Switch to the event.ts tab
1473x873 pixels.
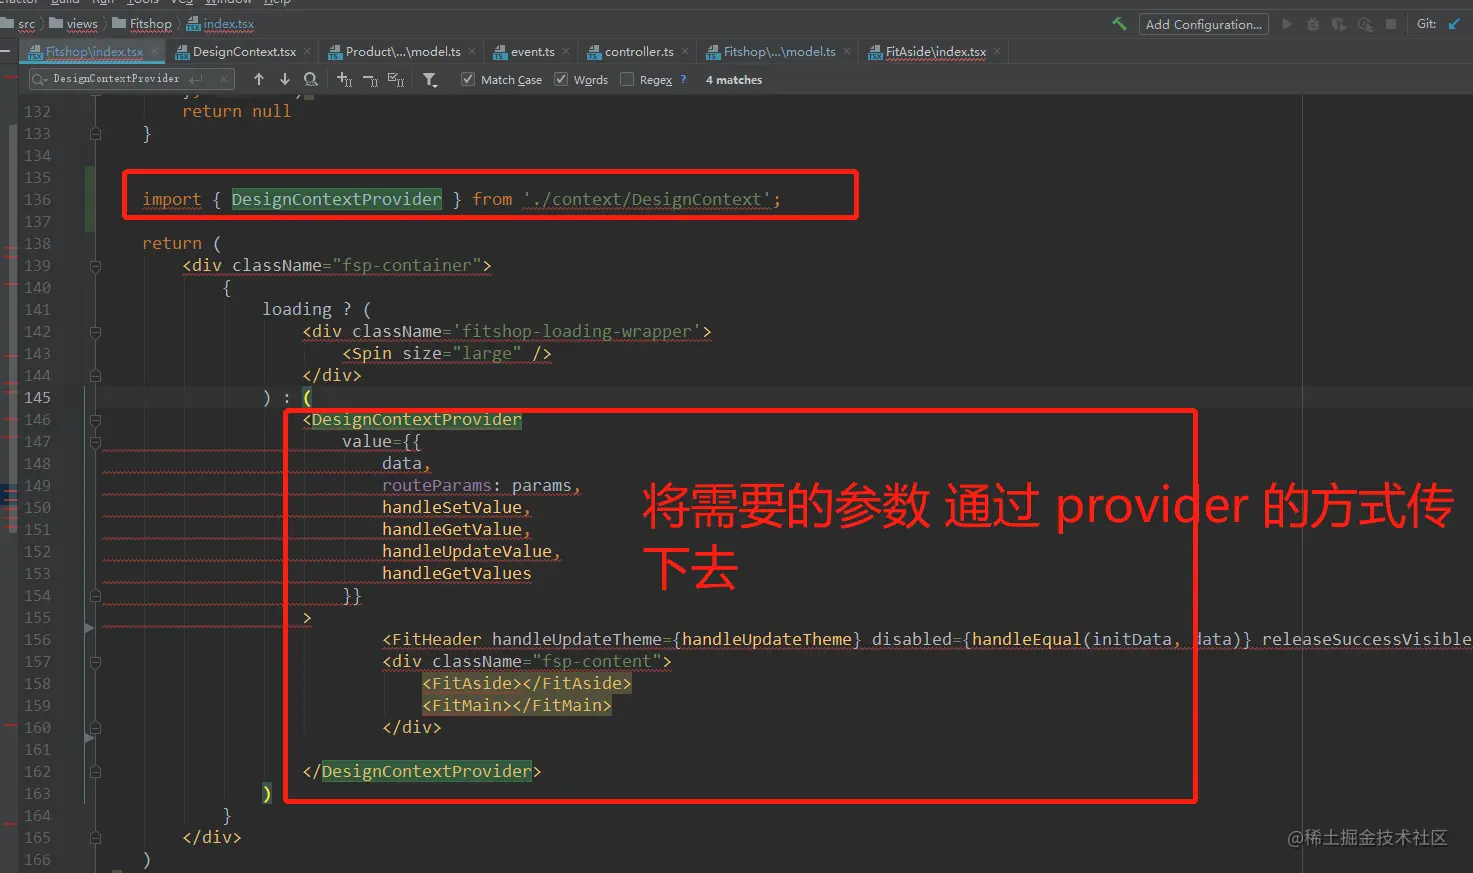pos(532,52)
